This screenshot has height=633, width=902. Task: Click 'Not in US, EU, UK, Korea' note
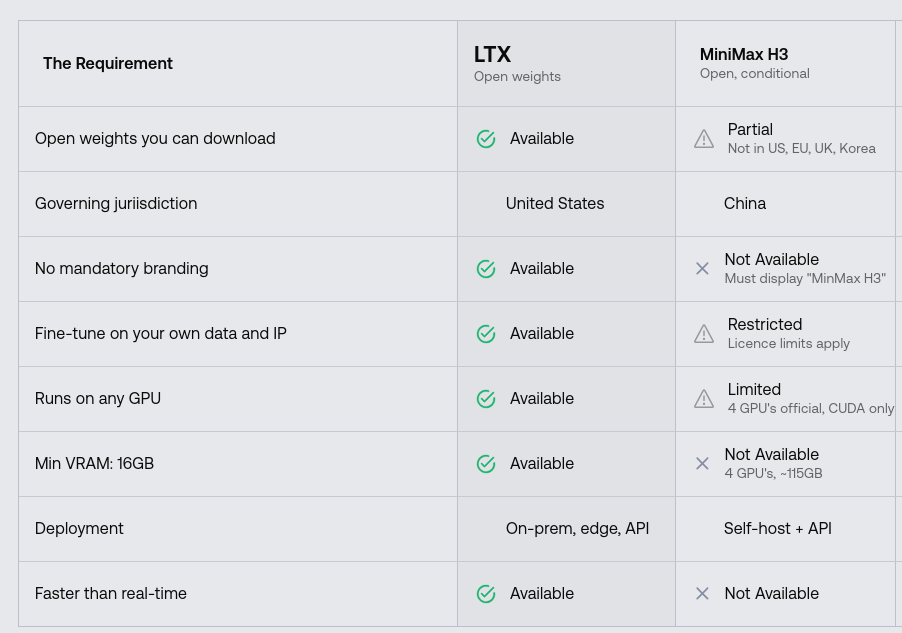click(x=801, y=148)
